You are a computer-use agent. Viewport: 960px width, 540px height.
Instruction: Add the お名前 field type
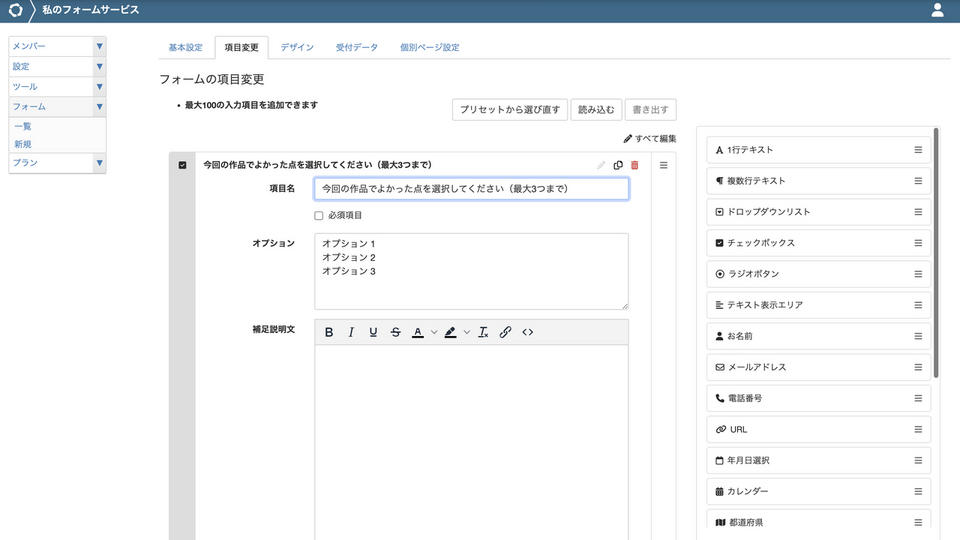[x=819, y=336]
